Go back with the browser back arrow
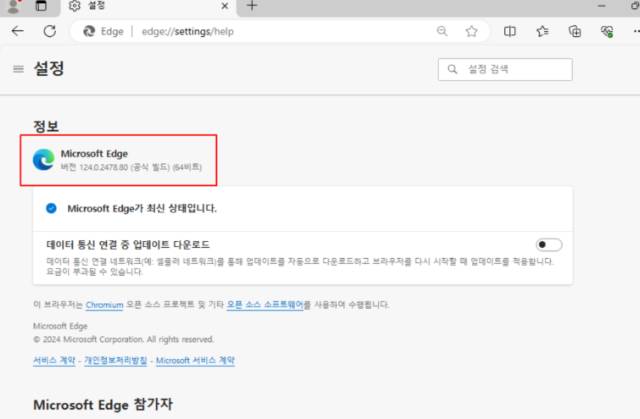640x419 pixels. 18,31
